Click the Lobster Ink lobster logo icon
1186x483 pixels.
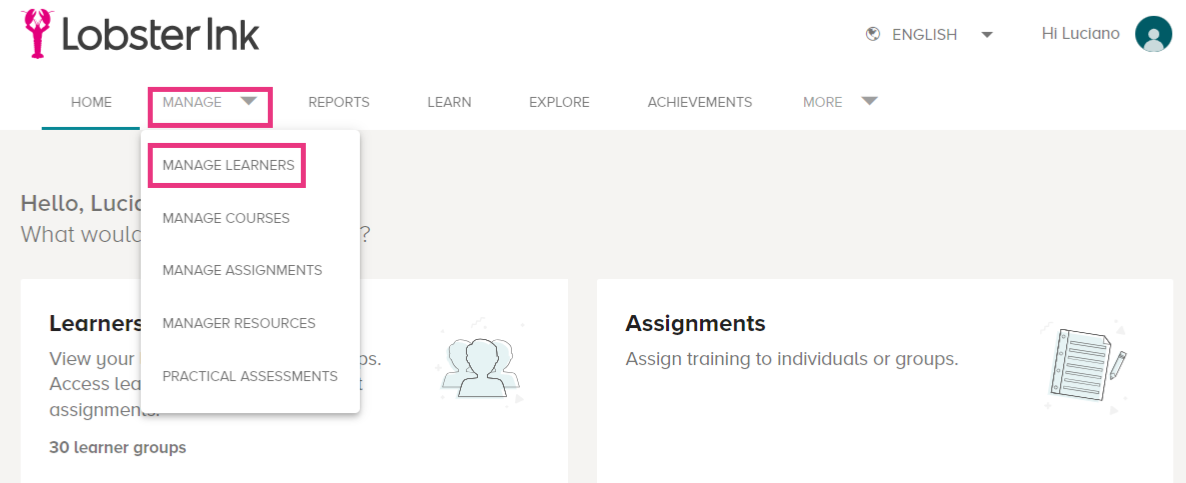(35, 33)
